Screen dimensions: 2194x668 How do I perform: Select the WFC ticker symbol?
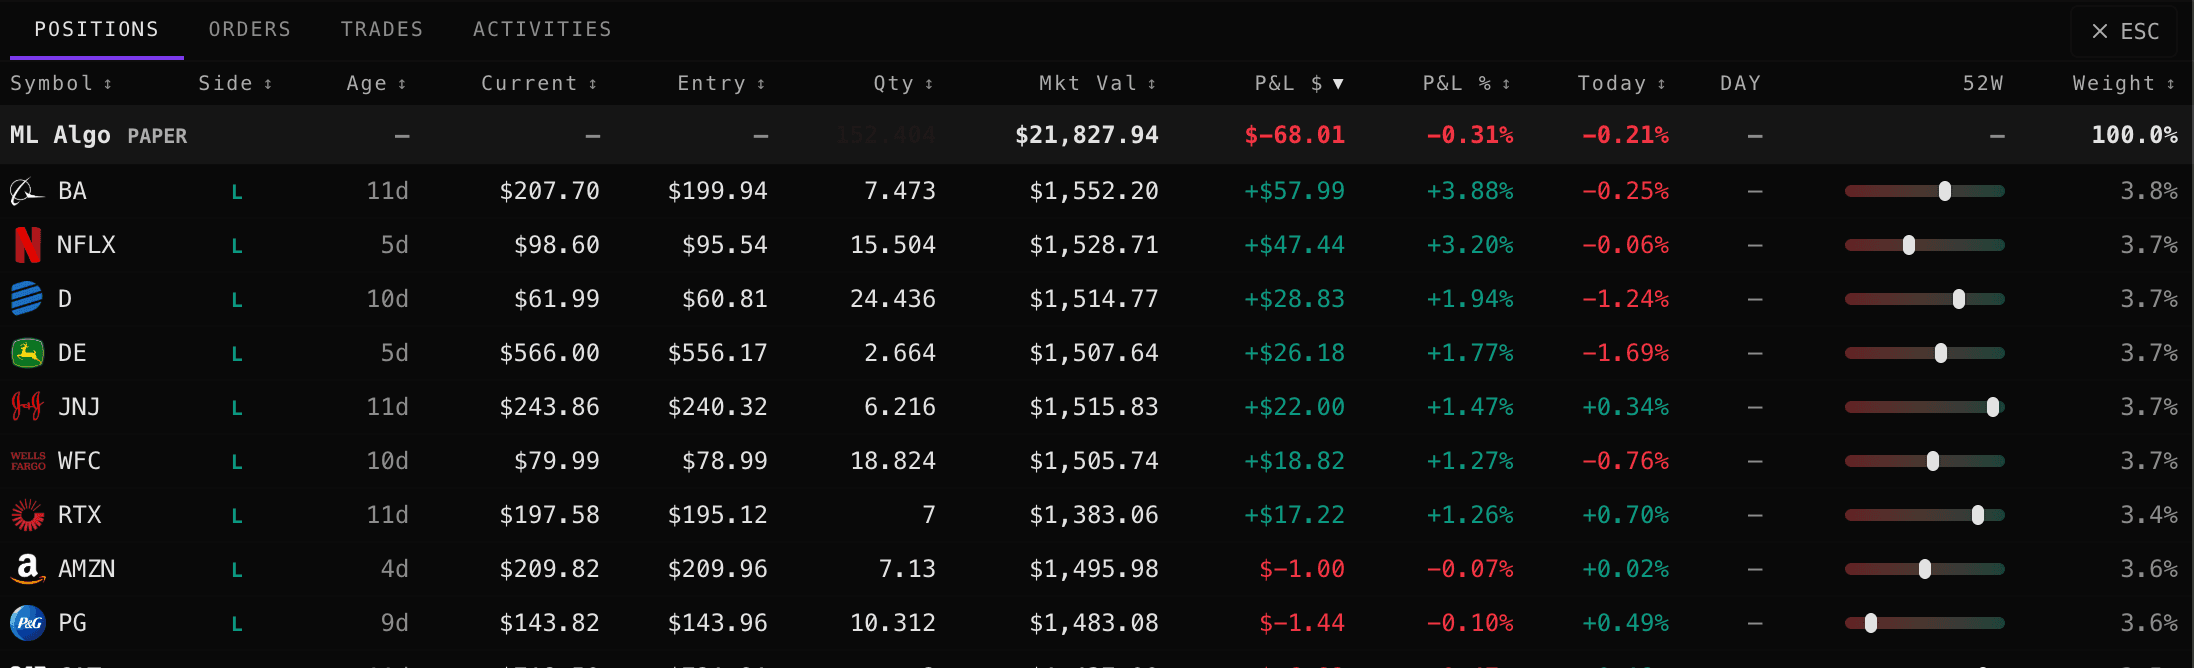79,461
